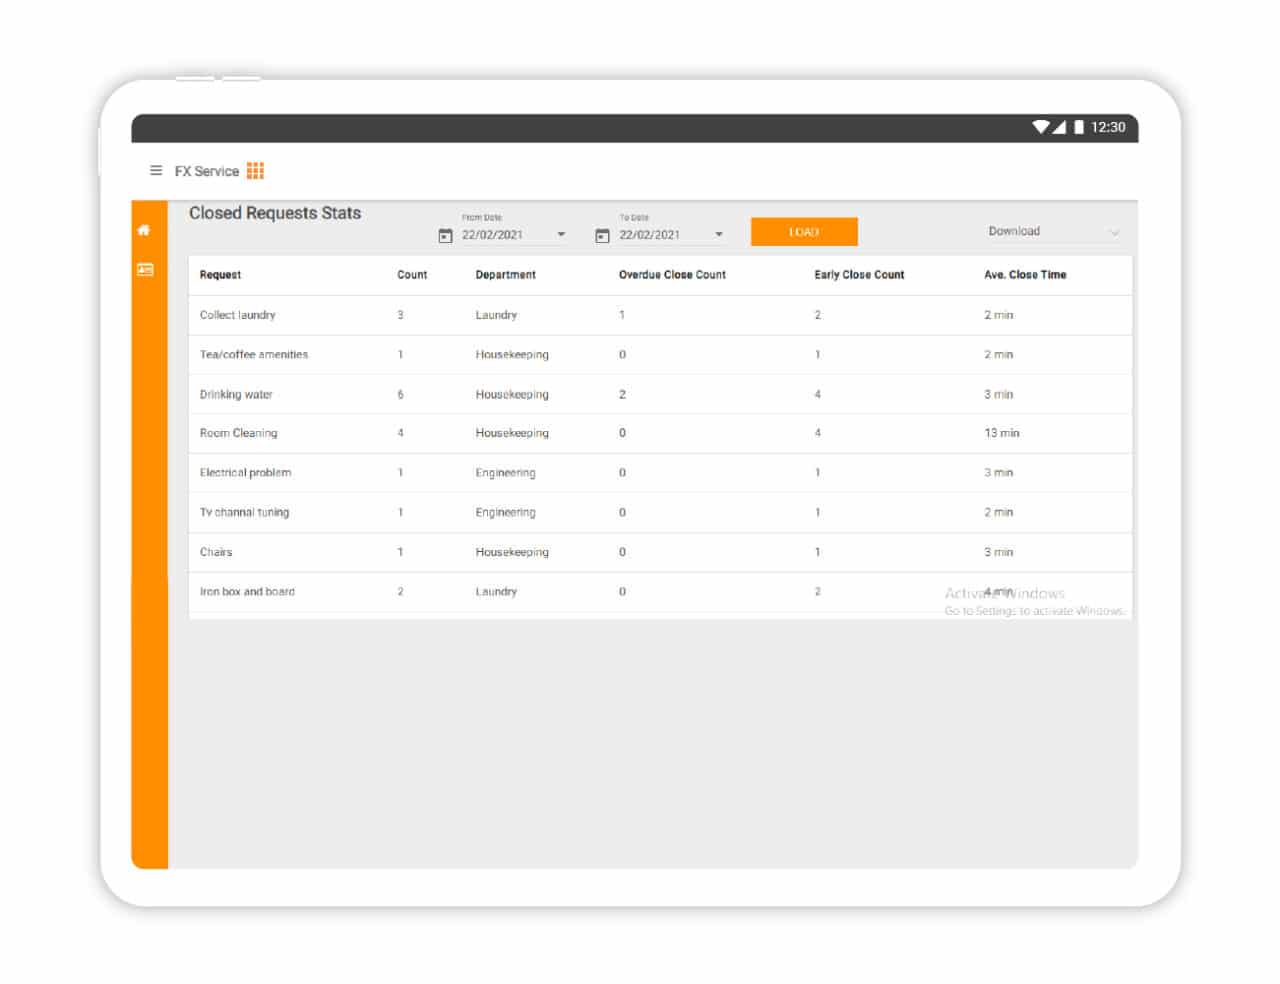This screenshot has height=984, width=1280.
Task: Sort by the Count column header
Action: pyautogui.click(x=411, y=274)
